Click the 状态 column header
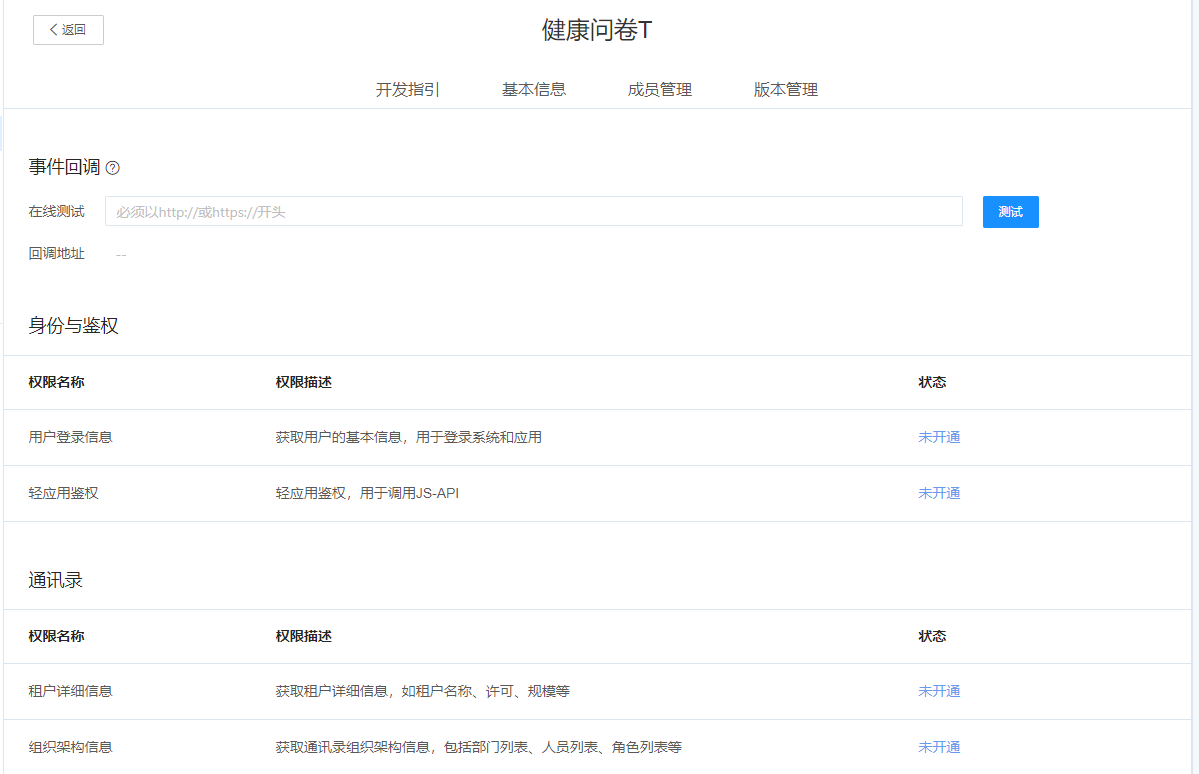1199x774 pixels. coord(931,382)
